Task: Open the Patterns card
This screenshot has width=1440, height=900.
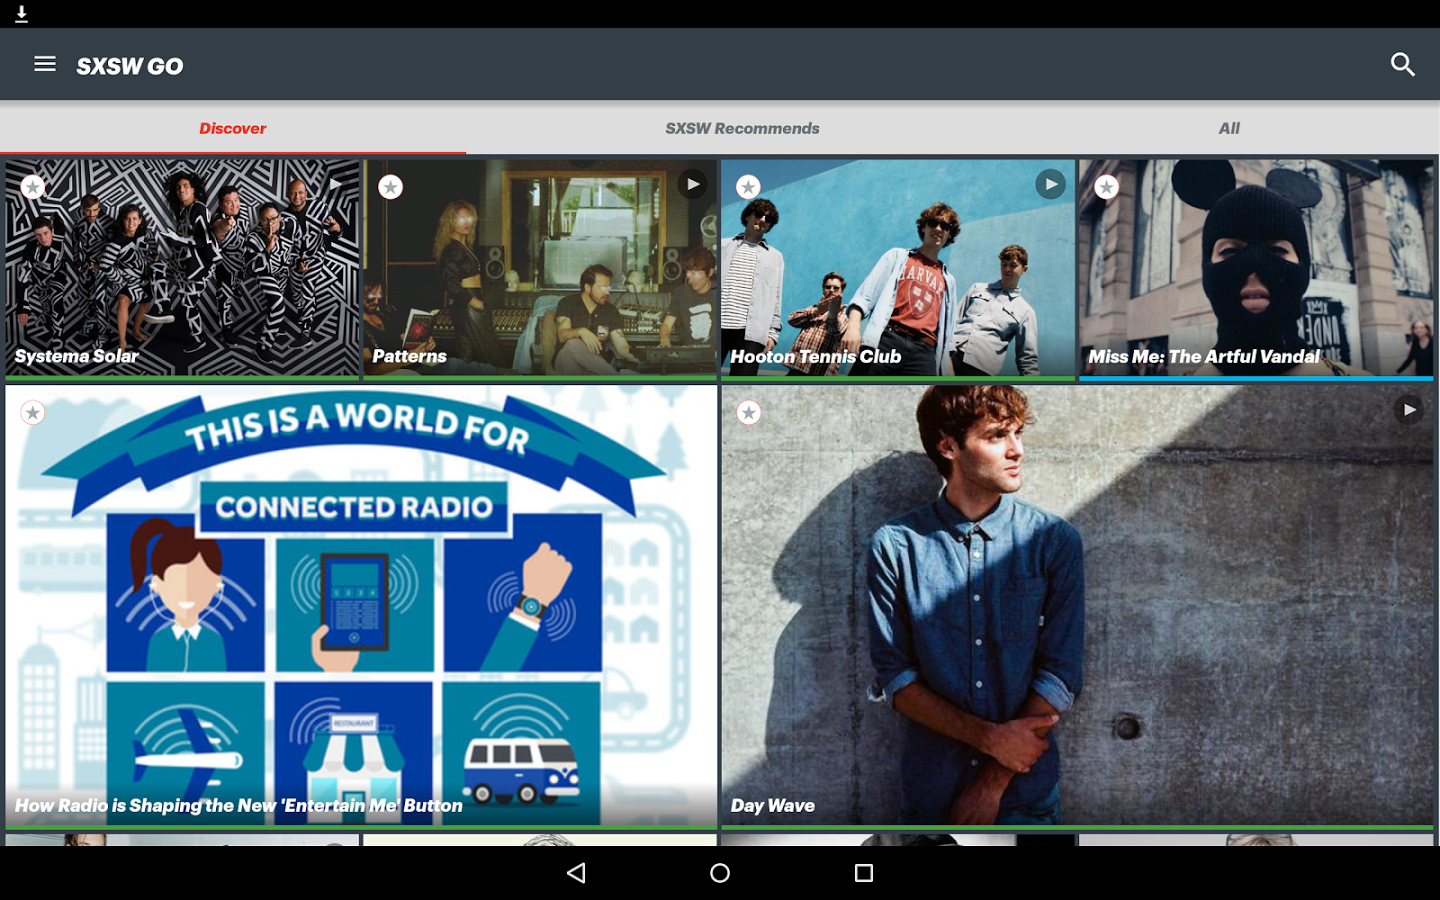Action: coord(540,268)
